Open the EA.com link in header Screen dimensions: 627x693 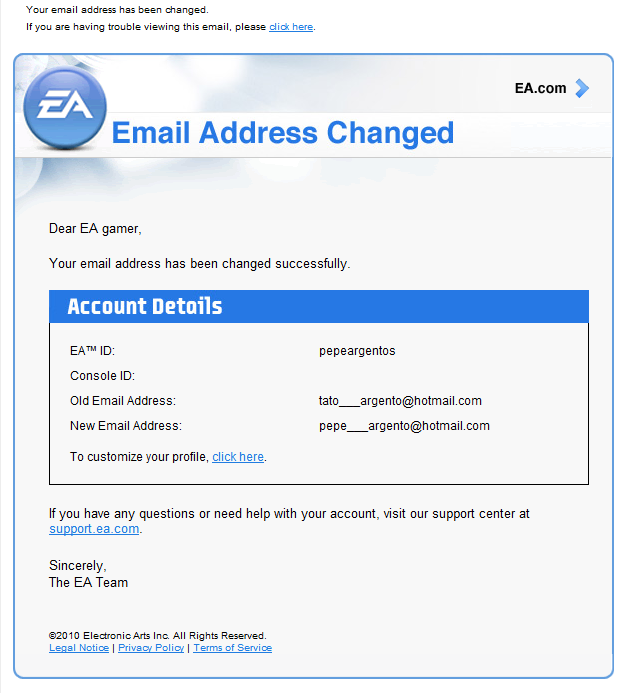540,88
